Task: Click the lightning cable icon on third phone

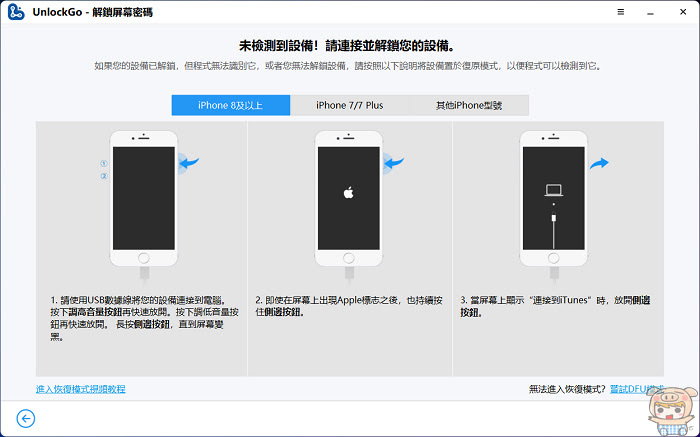Action: 554,230
